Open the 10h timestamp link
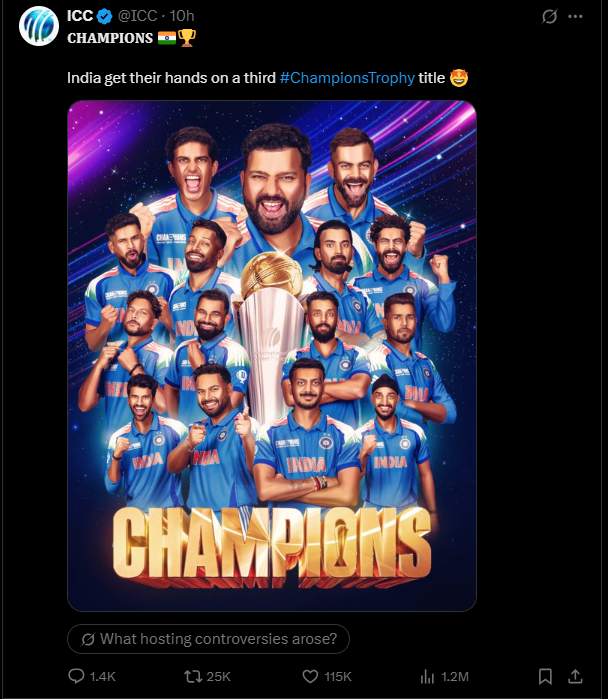The image size is (608, 699). (x=182, y=16)
